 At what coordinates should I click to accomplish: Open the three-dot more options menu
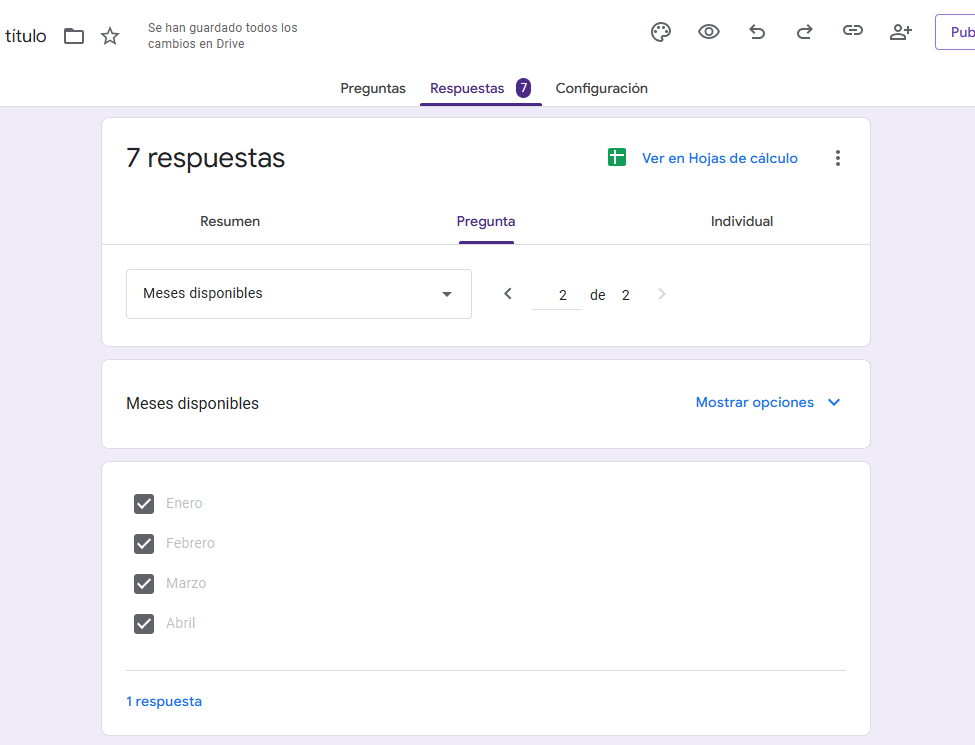pyautogui.click(x=838, y=158)
